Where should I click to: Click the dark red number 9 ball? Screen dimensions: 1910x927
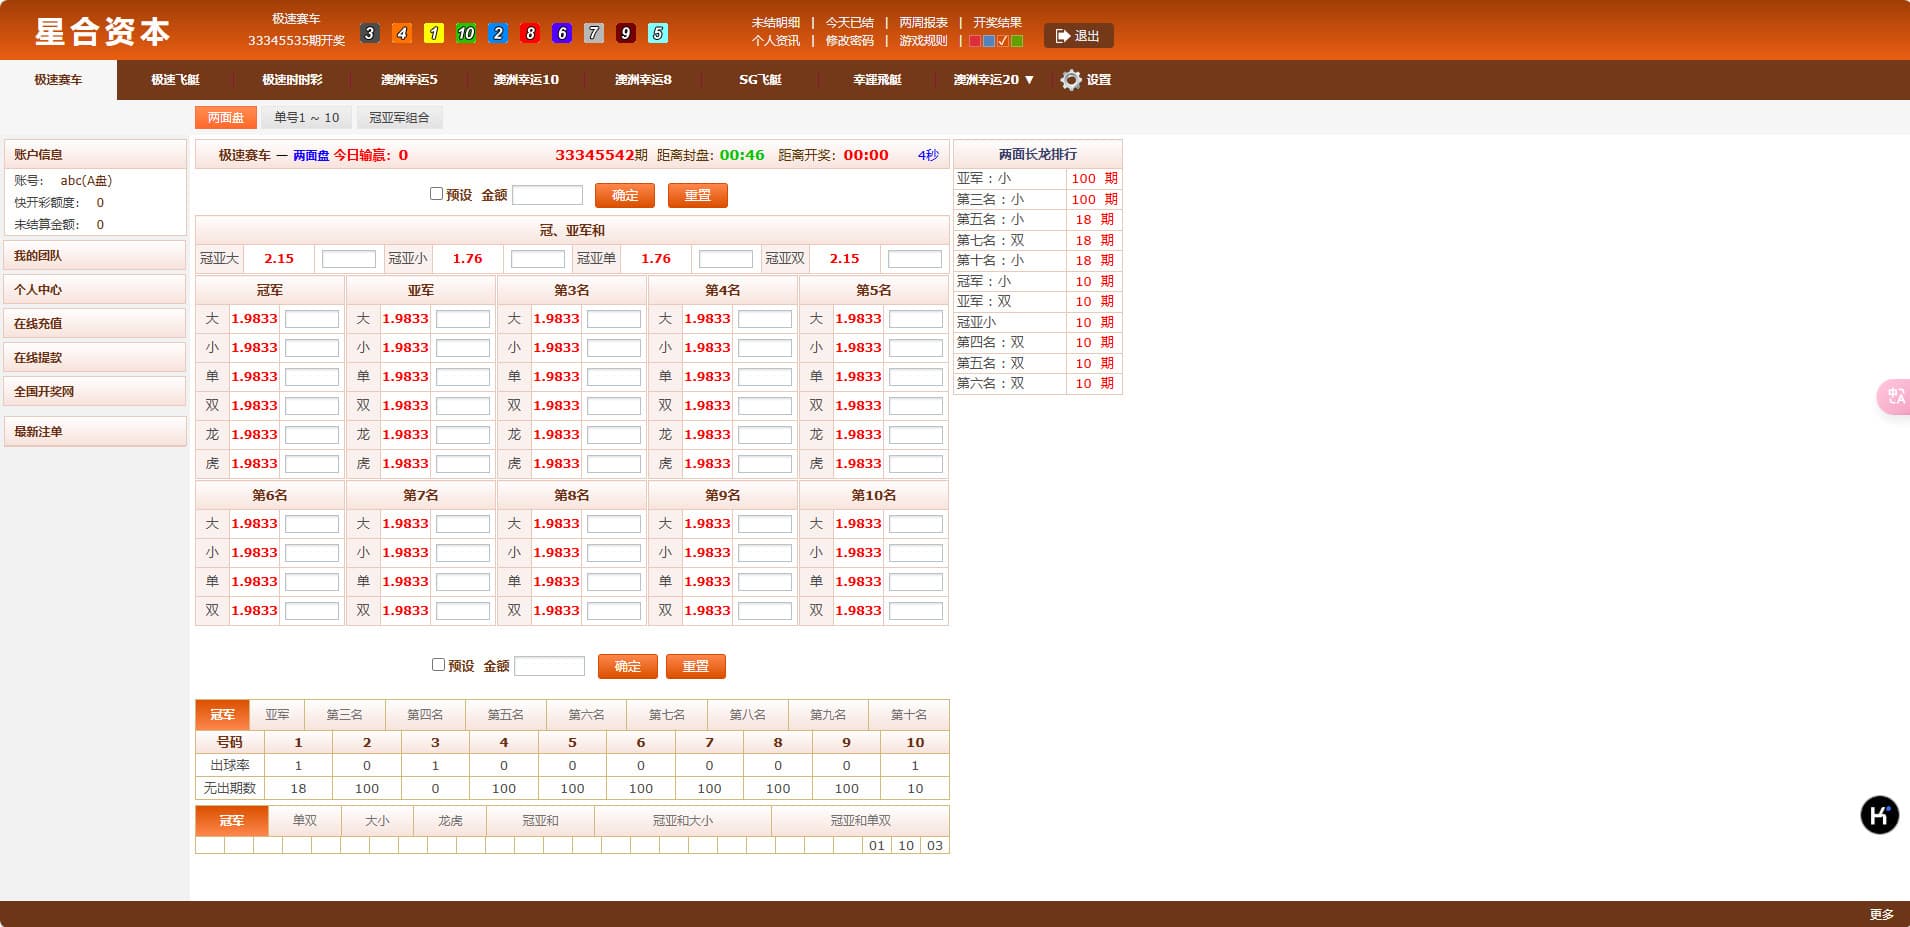coord(625,33)
